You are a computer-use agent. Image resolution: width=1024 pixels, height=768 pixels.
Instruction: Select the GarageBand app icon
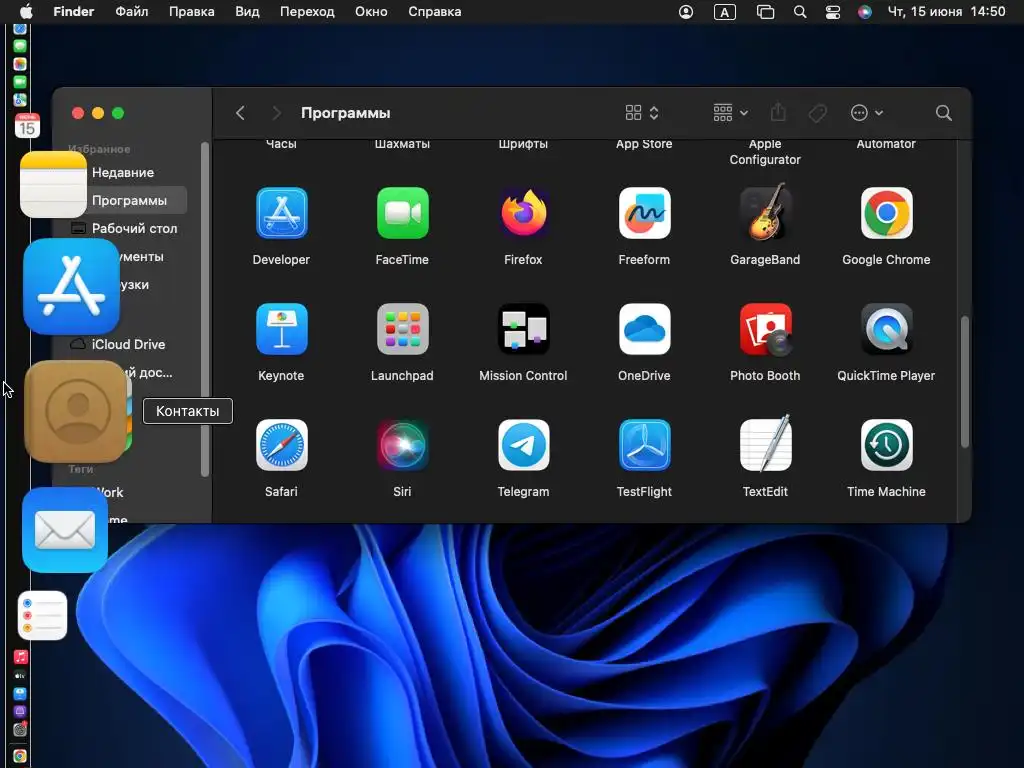(x=765, y=212)
